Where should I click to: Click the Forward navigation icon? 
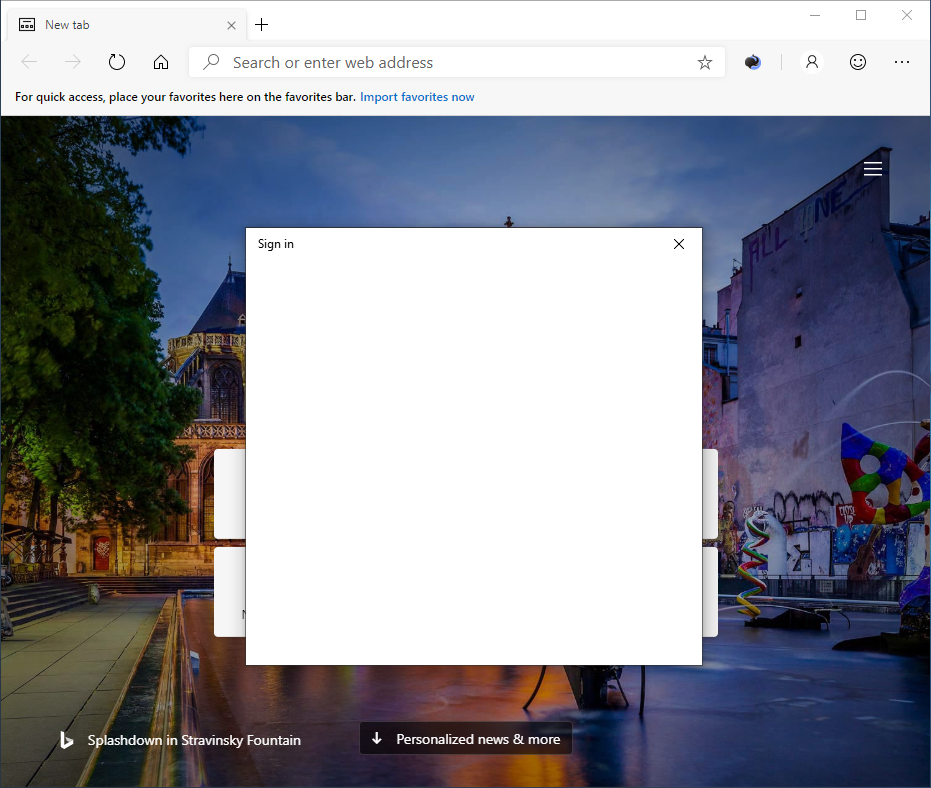coord(72,61)
